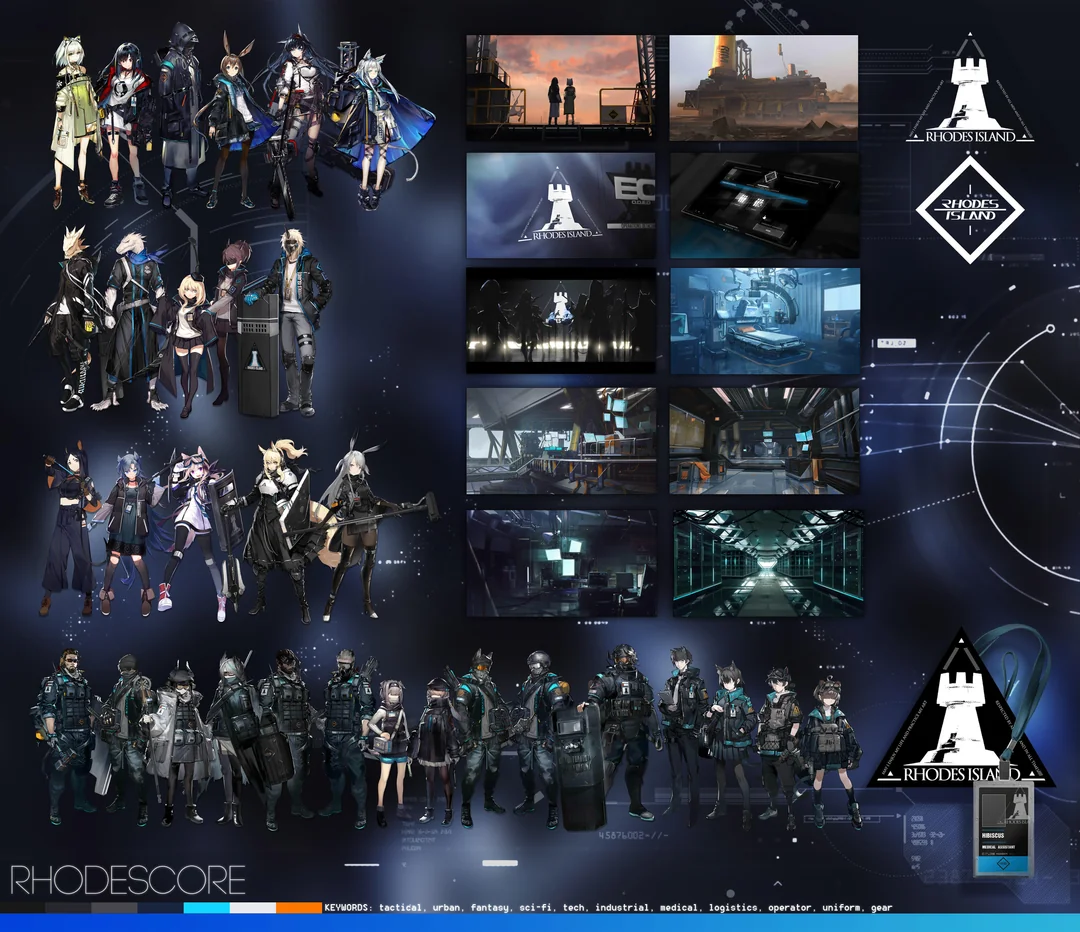The width and height of the screenshot is (1080, 932).
Task: Open the blue medical bay thumbnail
Action: (765, 321)
